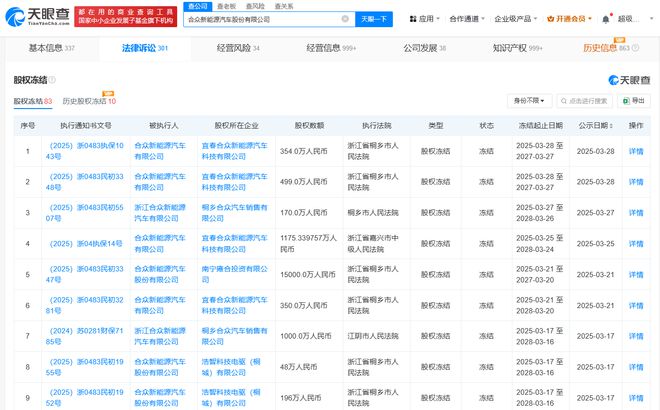The height and width of the screenshot is (410, 660).
Task: Click the Tianyancha logo
Action: click(37, 16)
